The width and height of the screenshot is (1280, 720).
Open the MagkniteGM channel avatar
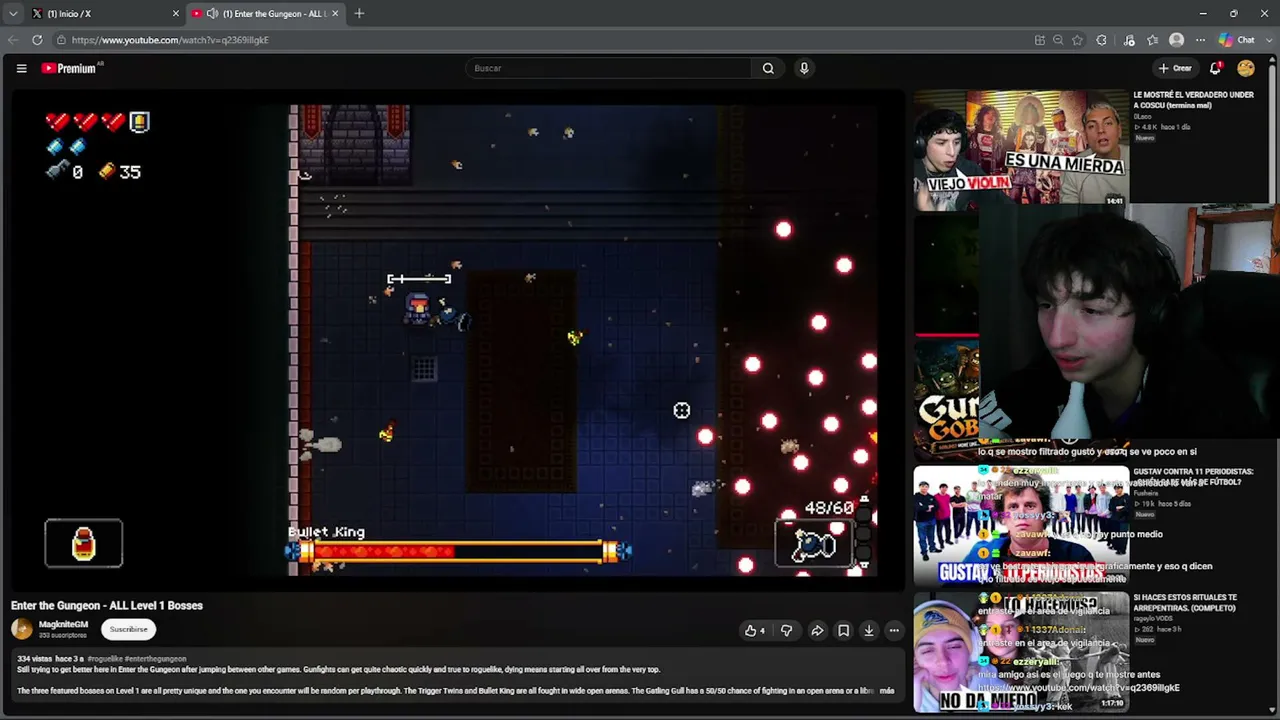pos(22,629)
